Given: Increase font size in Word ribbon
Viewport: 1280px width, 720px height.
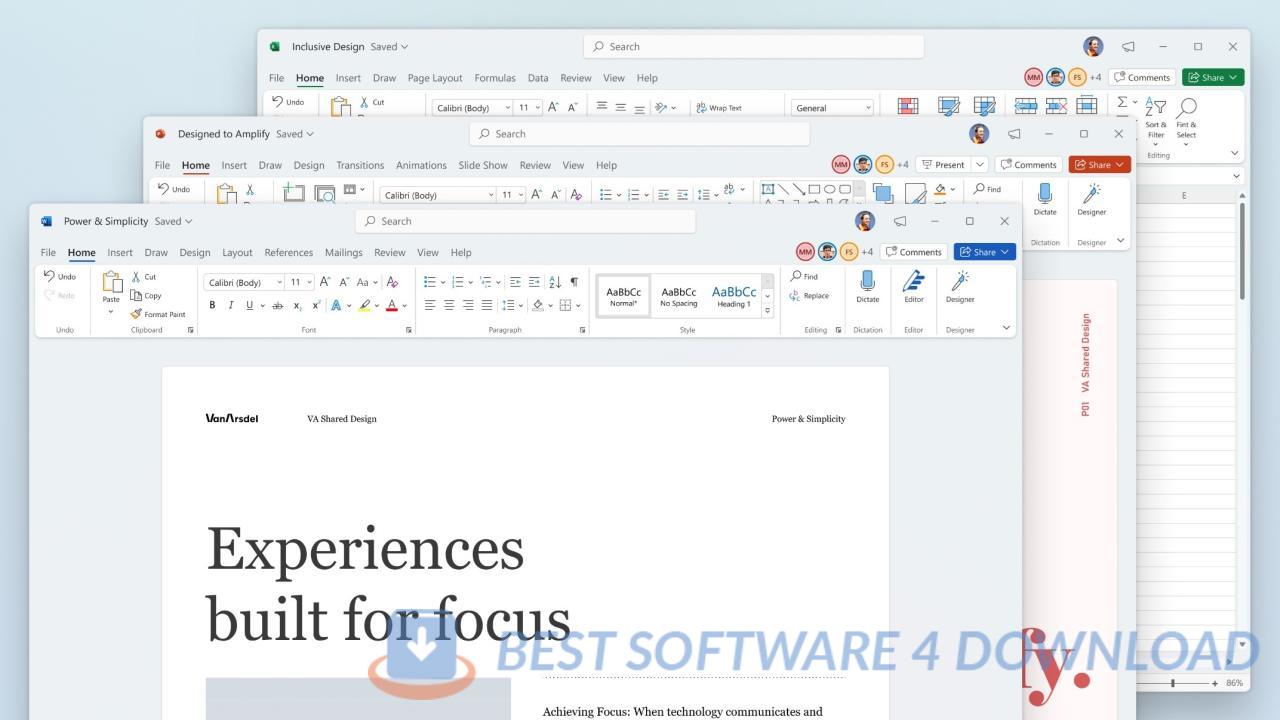Looking at the screenshot, I should (325, 282).
